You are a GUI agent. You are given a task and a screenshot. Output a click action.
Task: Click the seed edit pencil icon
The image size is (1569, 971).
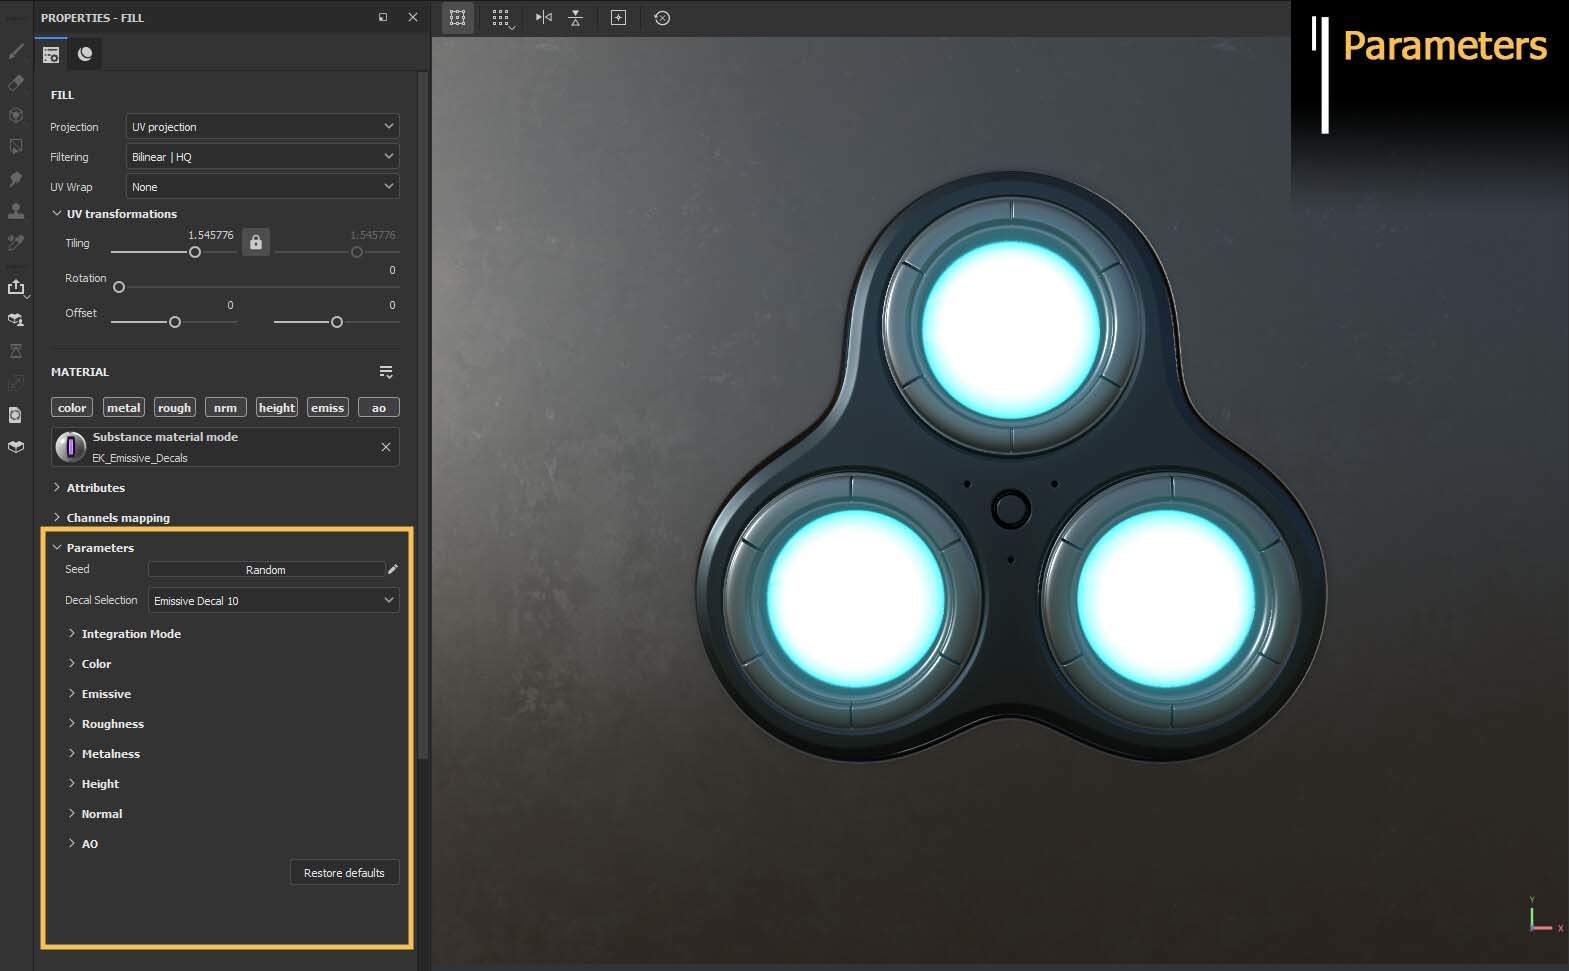pyautogui.click(x=393, y=569)
